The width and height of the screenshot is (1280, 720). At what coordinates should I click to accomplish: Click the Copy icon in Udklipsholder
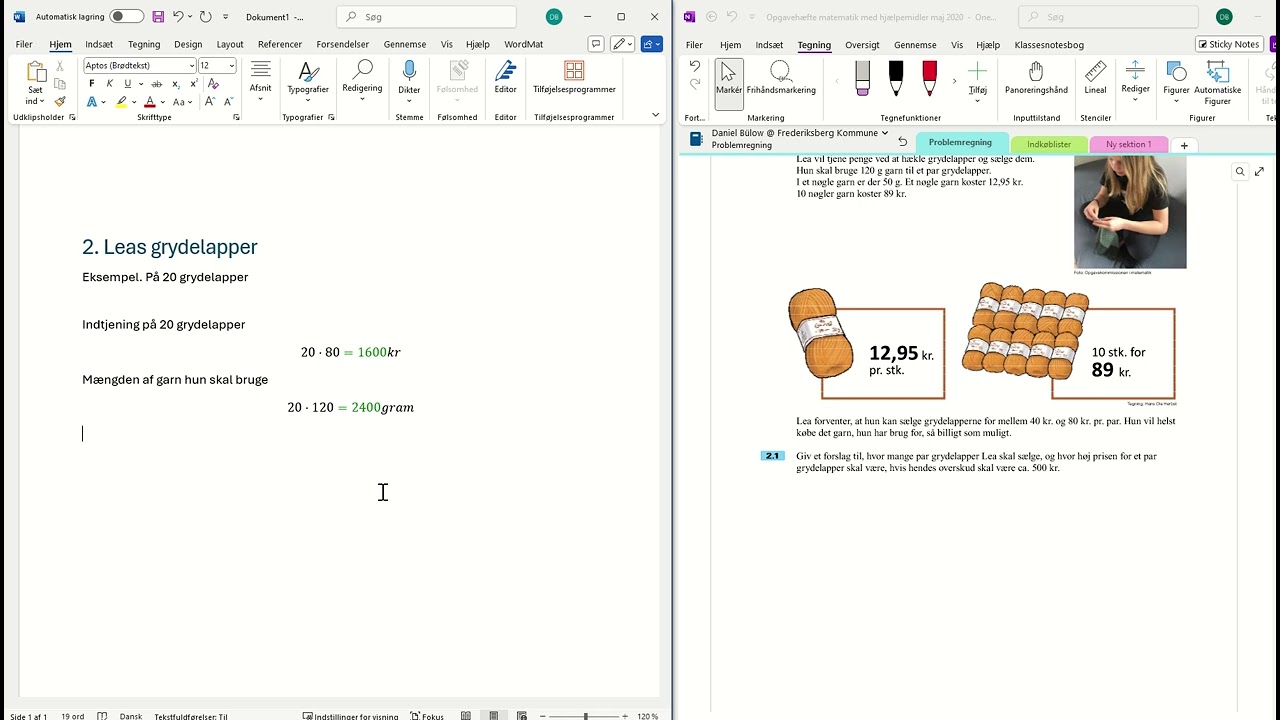tap(60, 84)
